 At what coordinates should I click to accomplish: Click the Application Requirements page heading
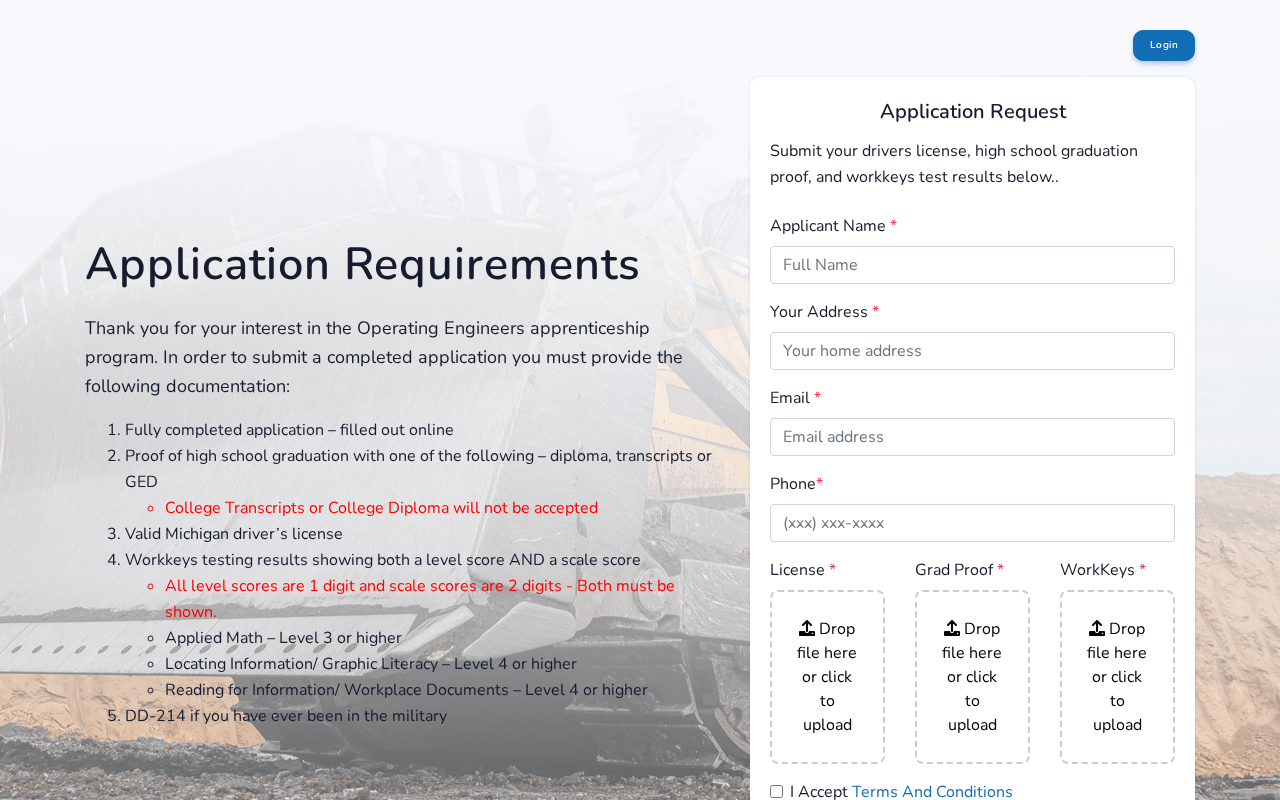362,265
